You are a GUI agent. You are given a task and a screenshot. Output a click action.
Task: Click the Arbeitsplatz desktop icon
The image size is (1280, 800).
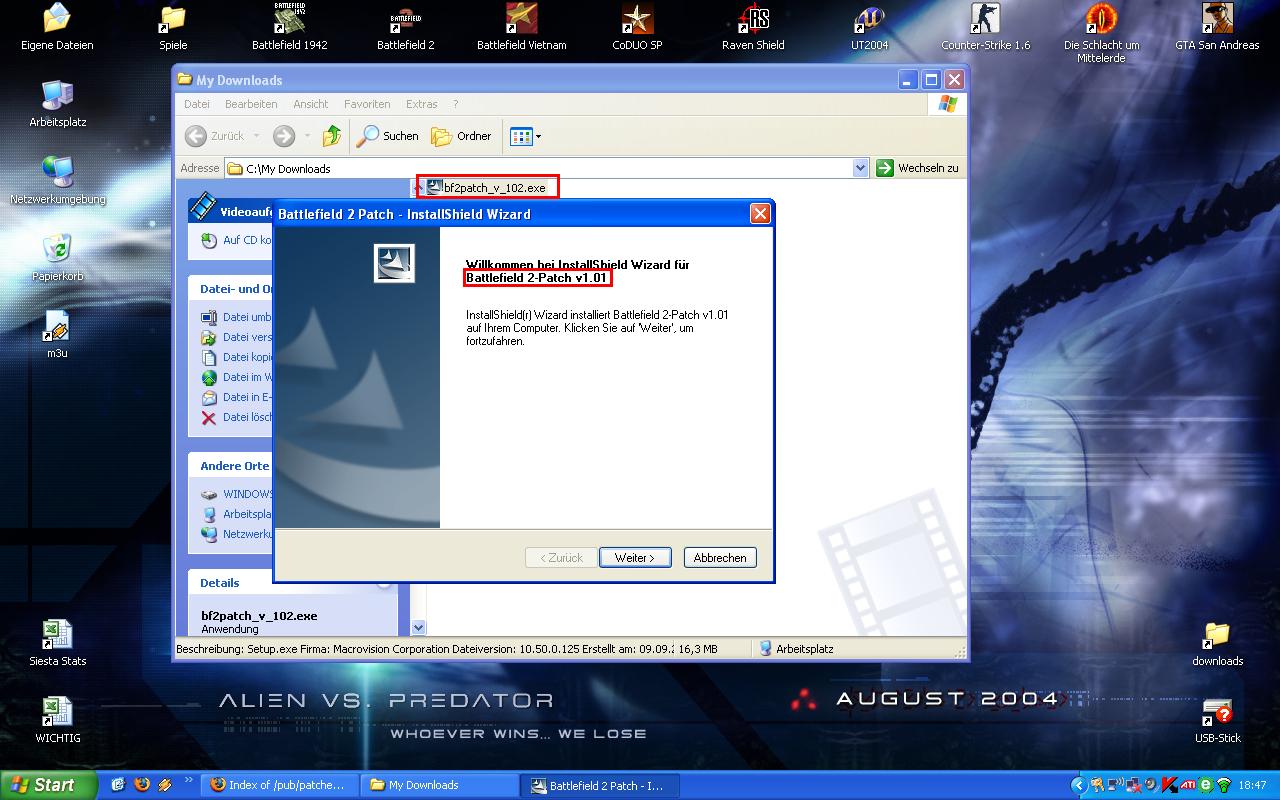click(x=57, y=104)
